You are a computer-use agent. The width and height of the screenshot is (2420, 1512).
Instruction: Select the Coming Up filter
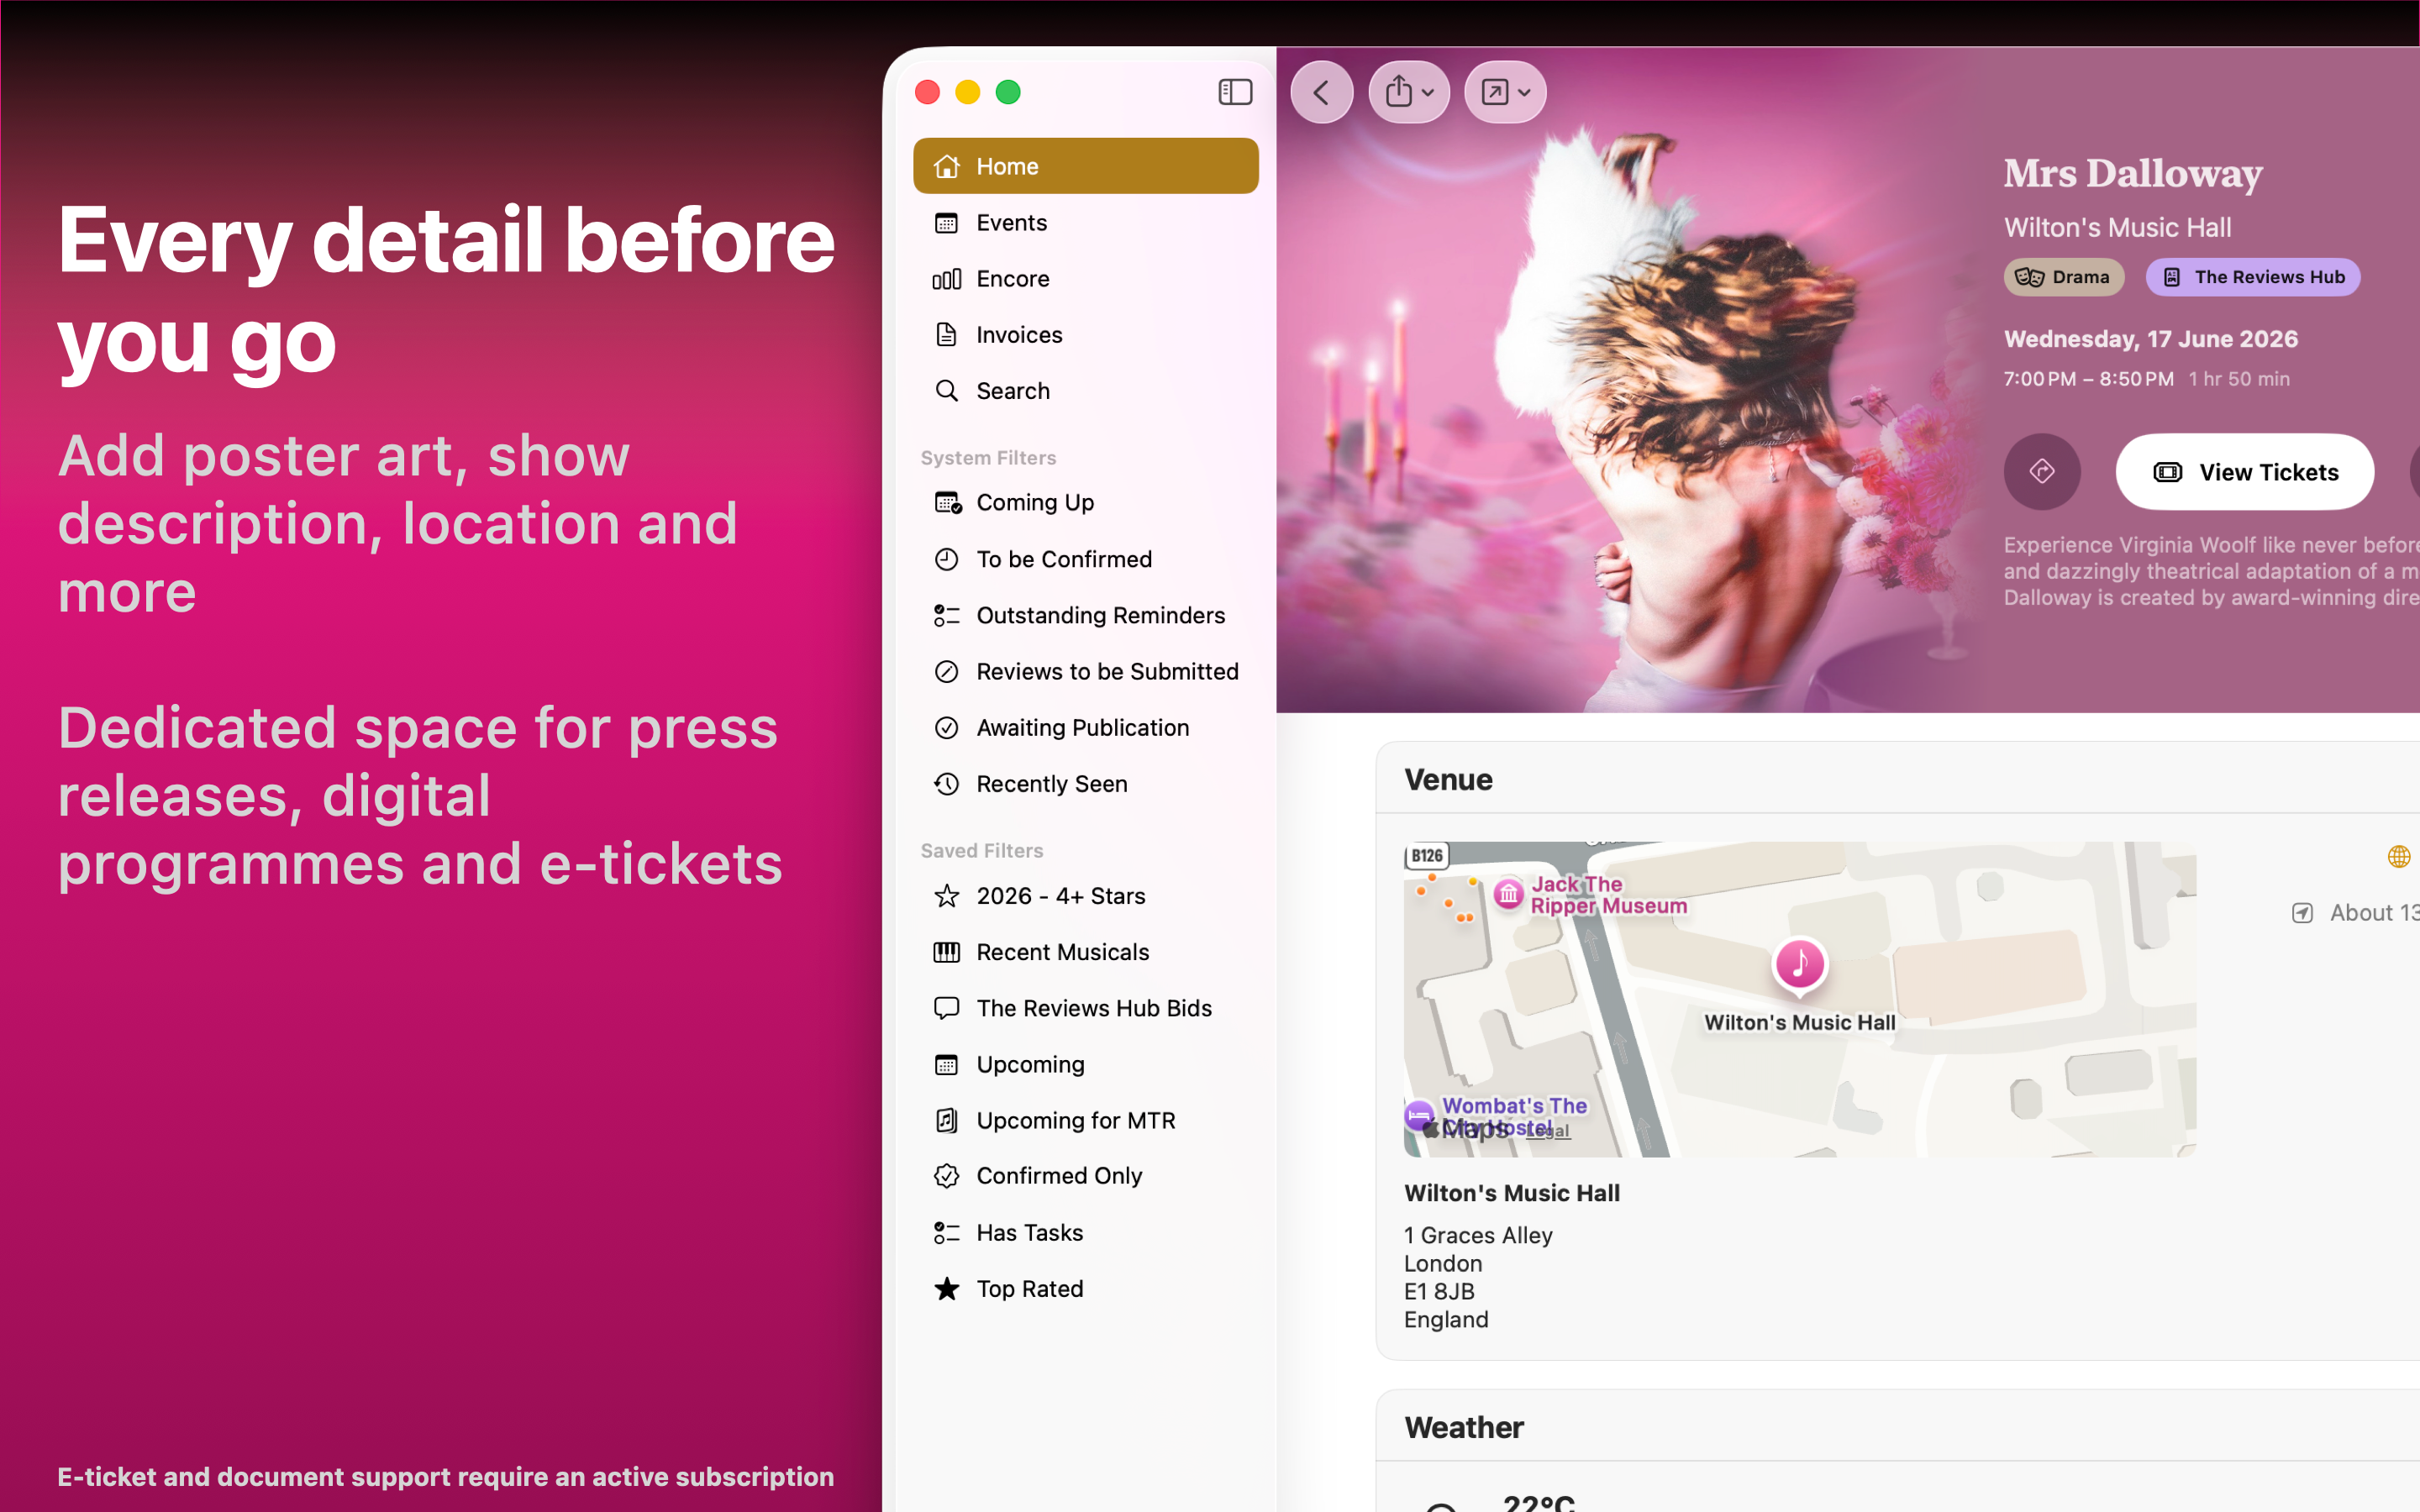point(1085,502)
